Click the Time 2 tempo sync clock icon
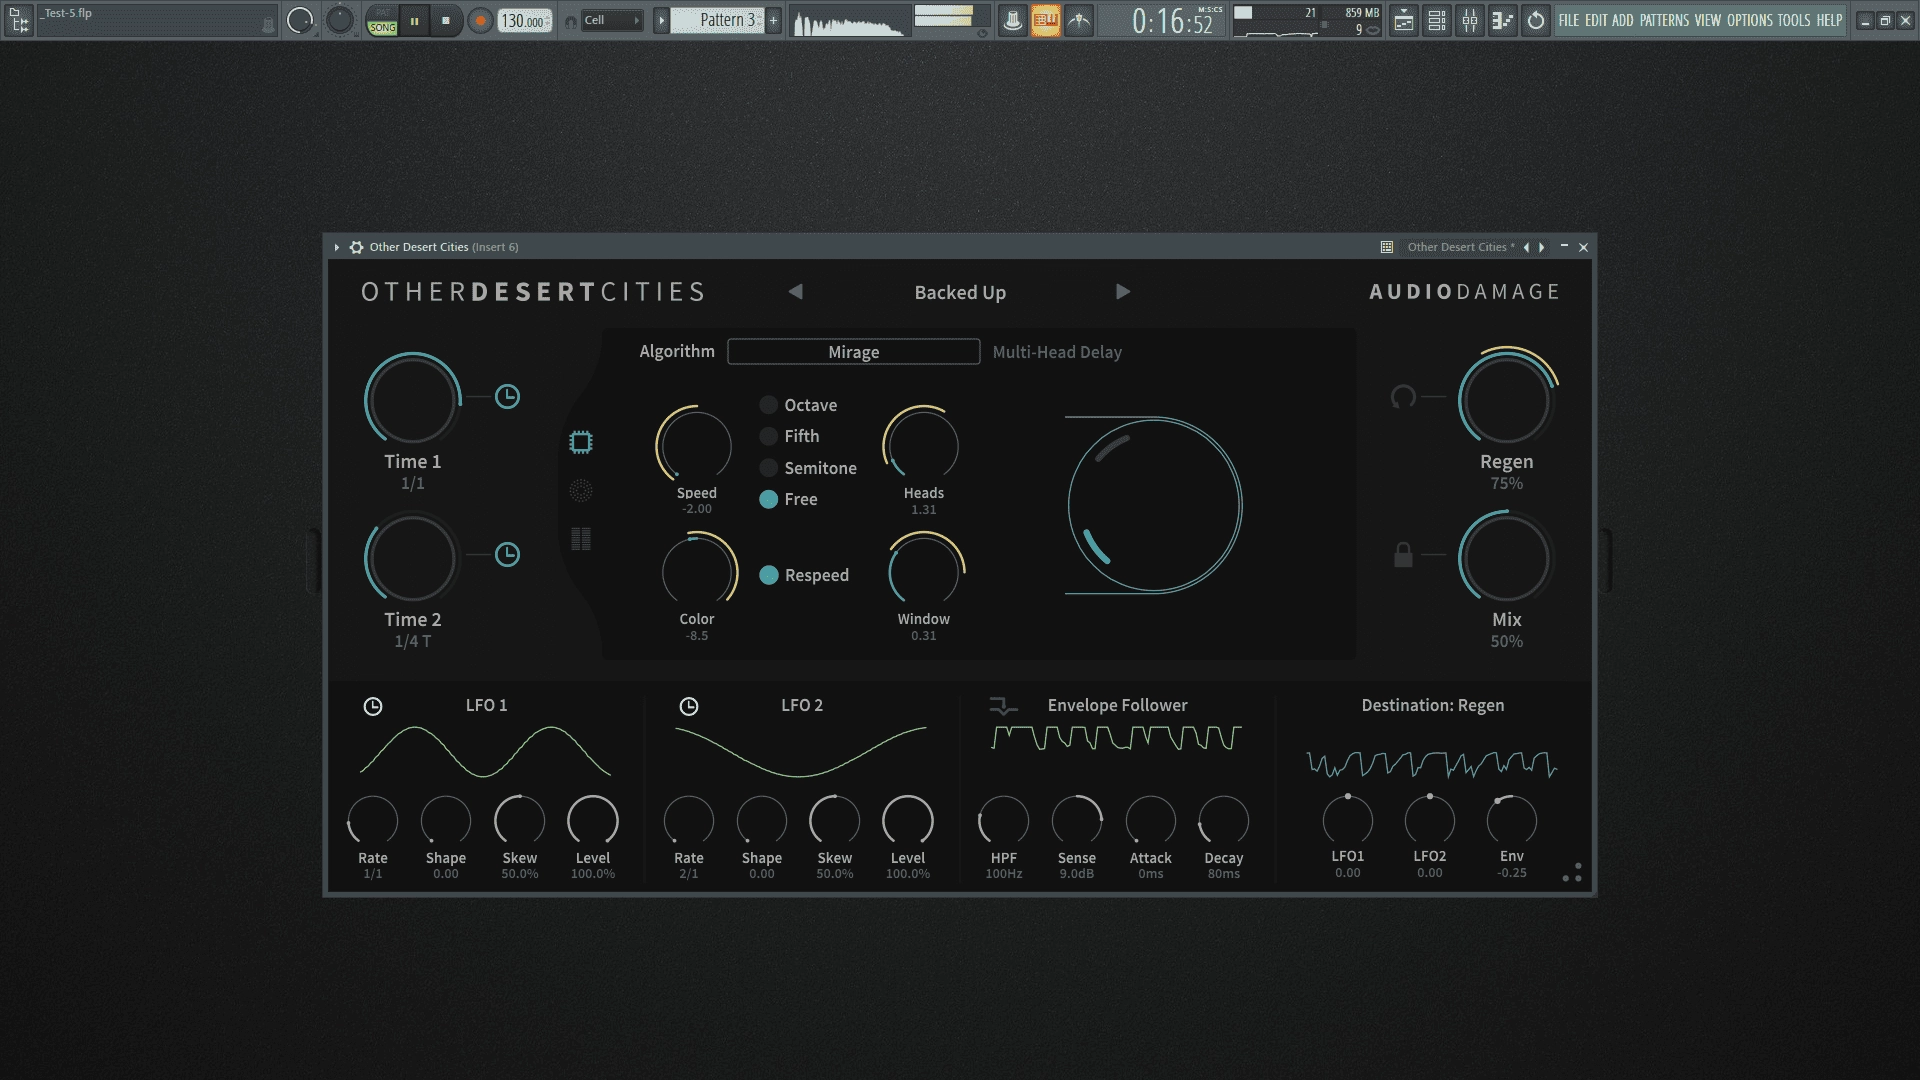This screenshot has width=1920, height=1080. coord(508,555)
